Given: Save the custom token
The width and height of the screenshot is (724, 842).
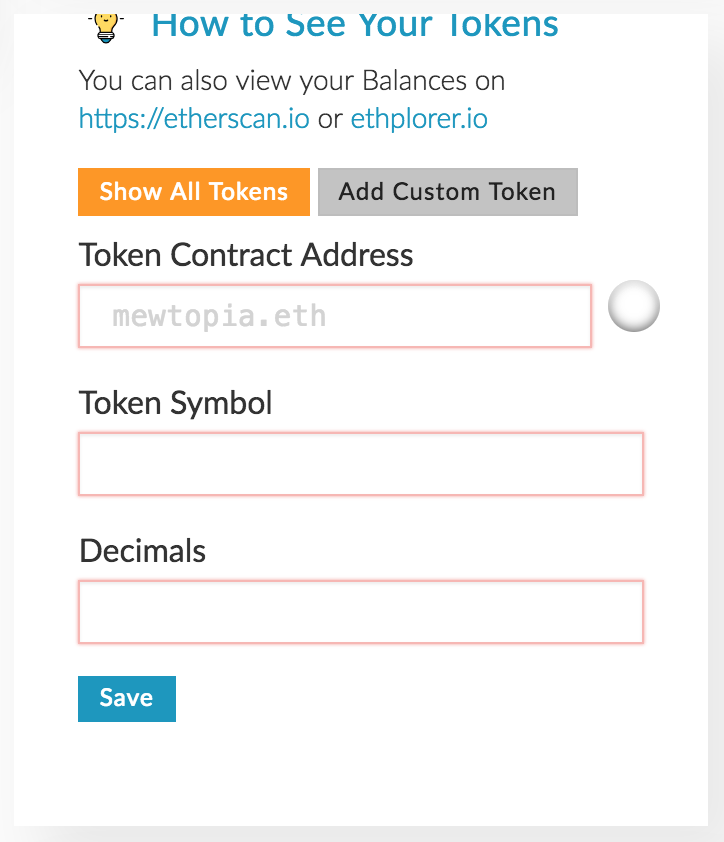Looking at the screenshot, I should click(x=127, y=698).
